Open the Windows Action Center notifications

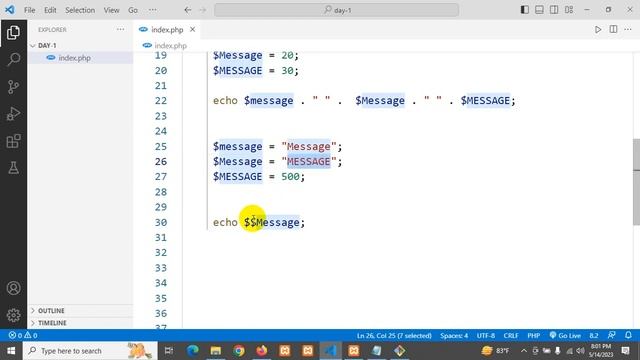point(625,351)
